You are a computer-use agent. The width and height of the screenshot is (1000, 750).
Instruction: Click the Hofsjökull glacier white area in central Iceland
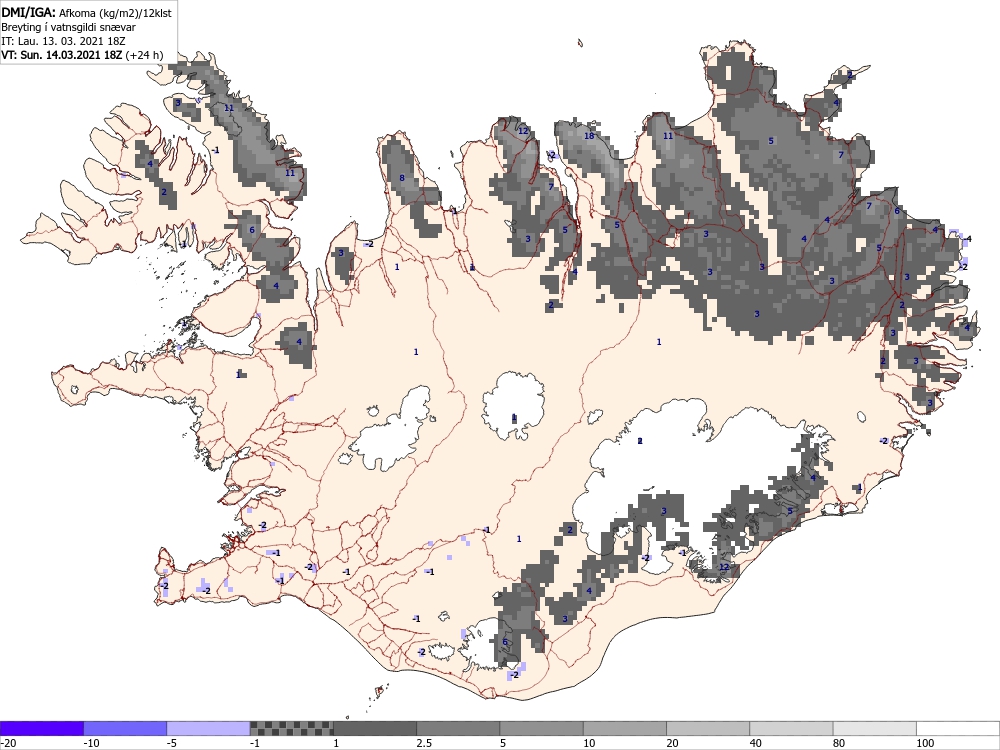(x=513, y=405)
